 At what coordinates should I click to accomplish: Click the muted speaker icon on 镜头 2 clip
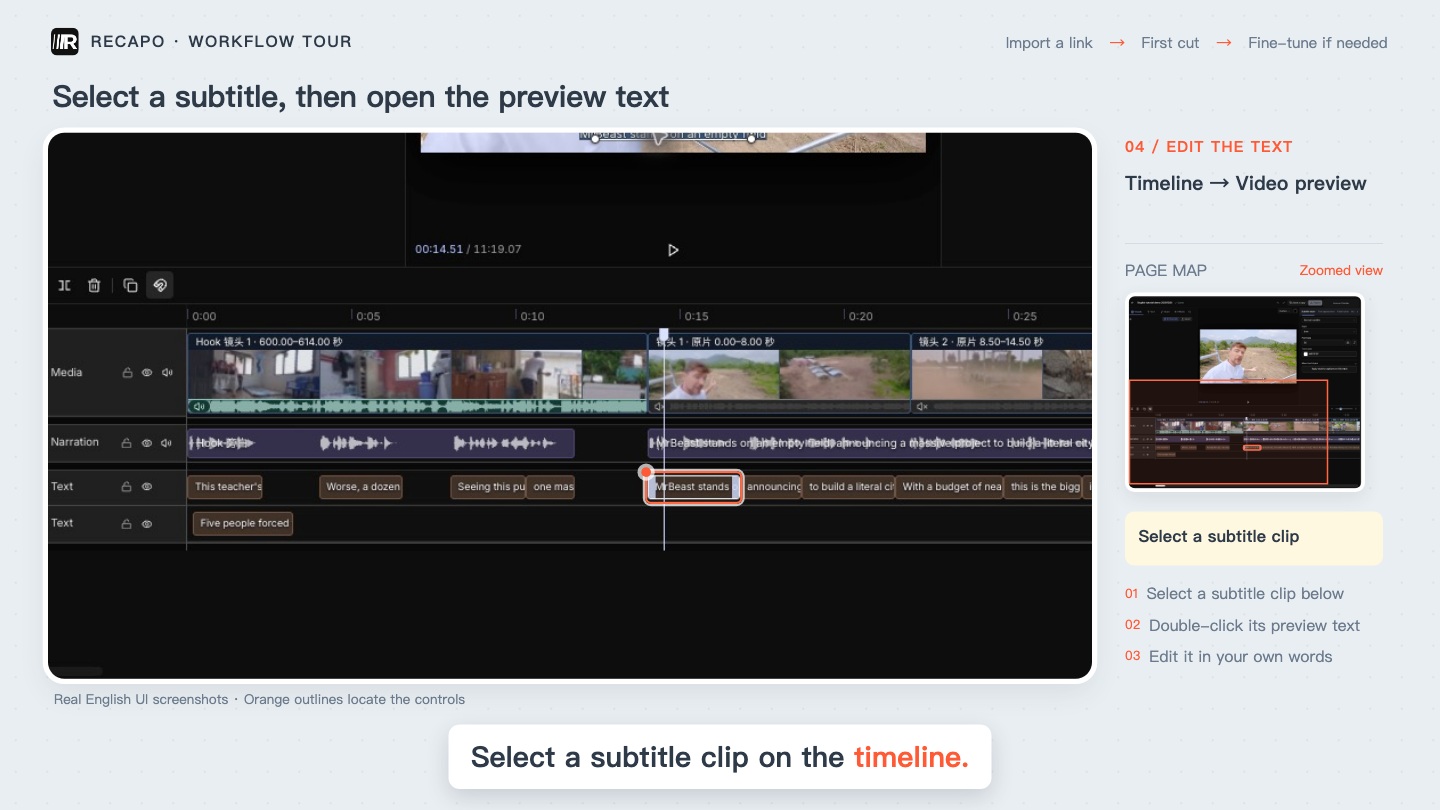[922, 407]
